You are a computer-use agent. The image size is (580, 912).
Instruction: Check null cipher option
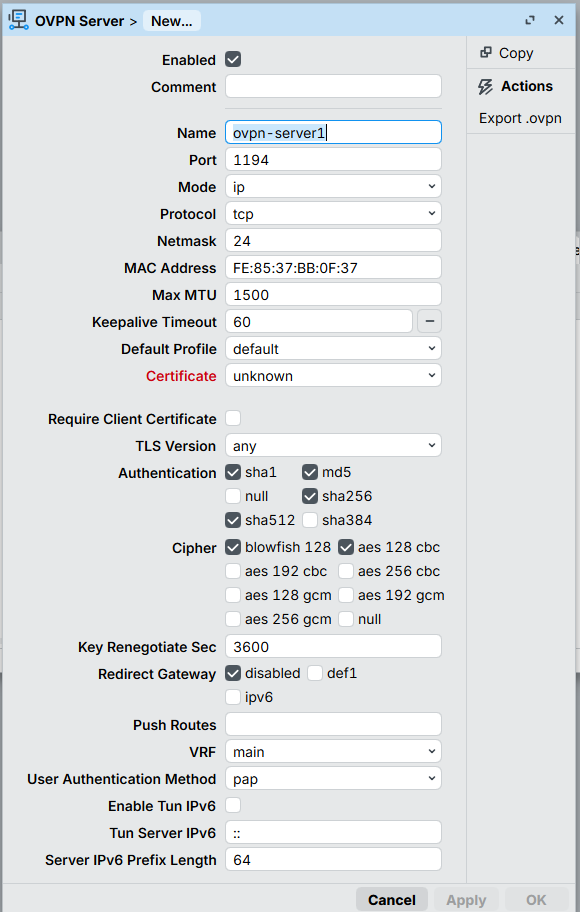[346, 619]
